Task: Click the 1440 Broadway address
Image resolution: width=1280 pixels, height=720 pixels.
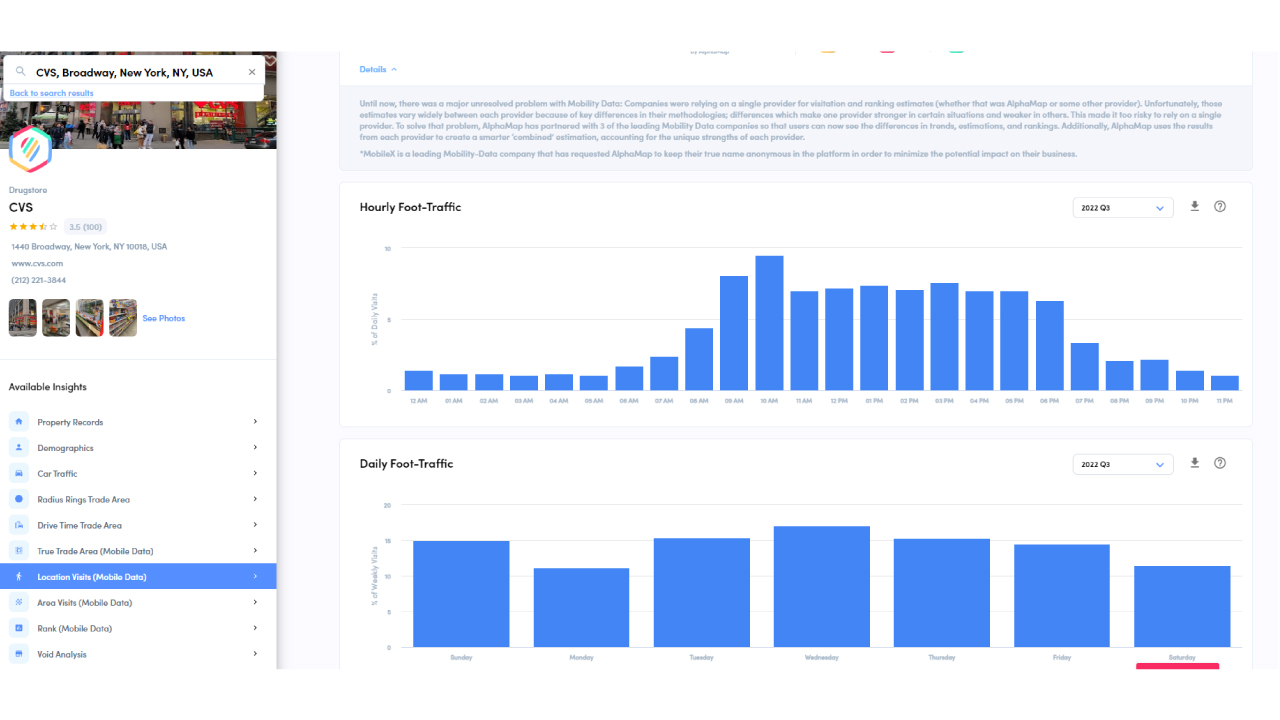Action: [x=89, y=246]
